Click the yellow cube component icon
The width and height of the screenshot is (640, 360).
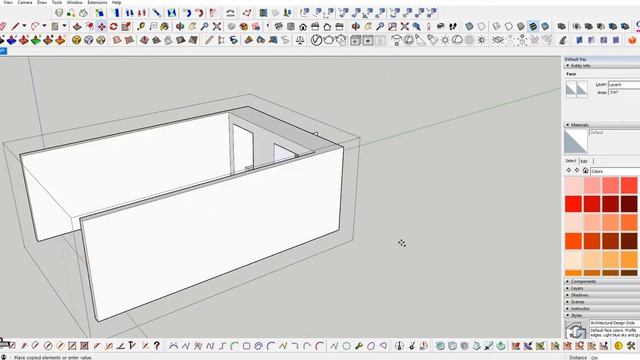76,40
